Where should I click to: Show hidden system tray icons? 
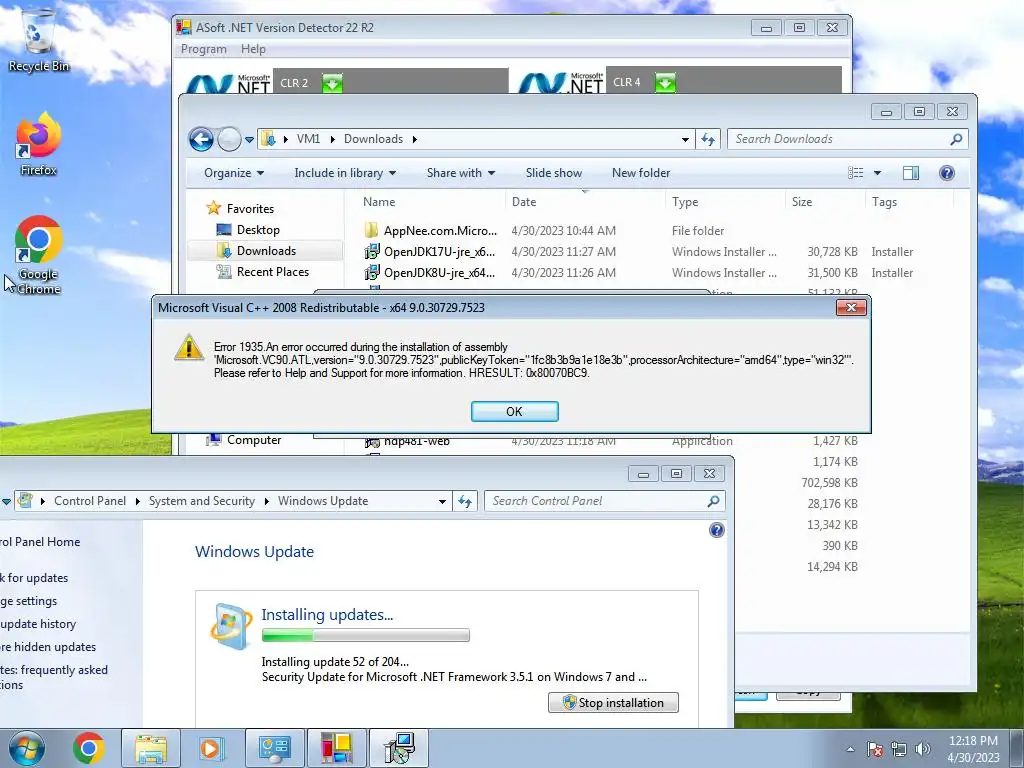click(850, 749)
